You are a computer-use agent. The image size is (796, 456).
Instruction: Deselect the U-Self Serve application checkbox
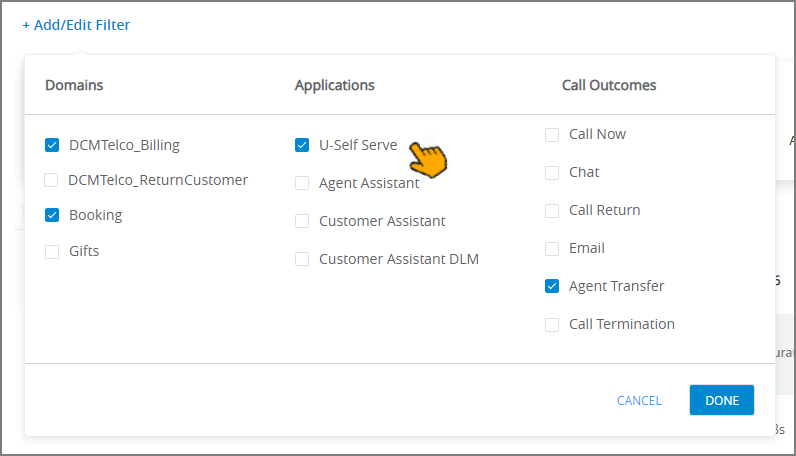[x=302, y=145]
